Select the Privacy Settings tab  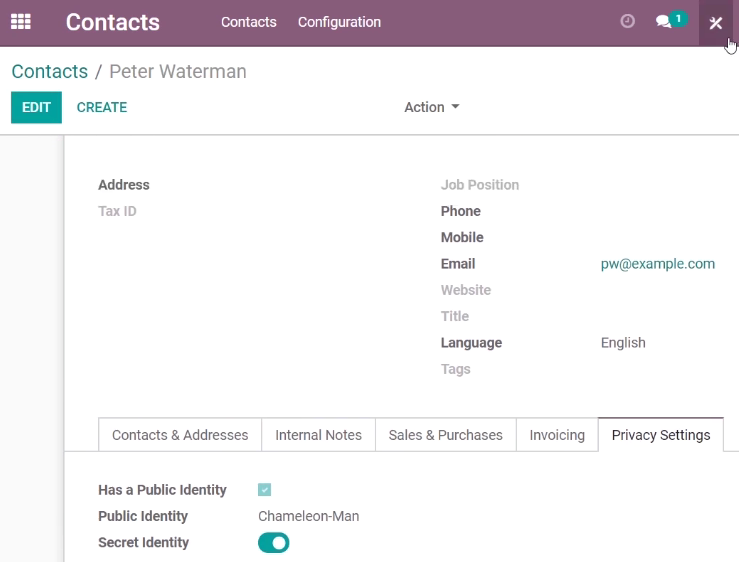(x=661, y=435)
